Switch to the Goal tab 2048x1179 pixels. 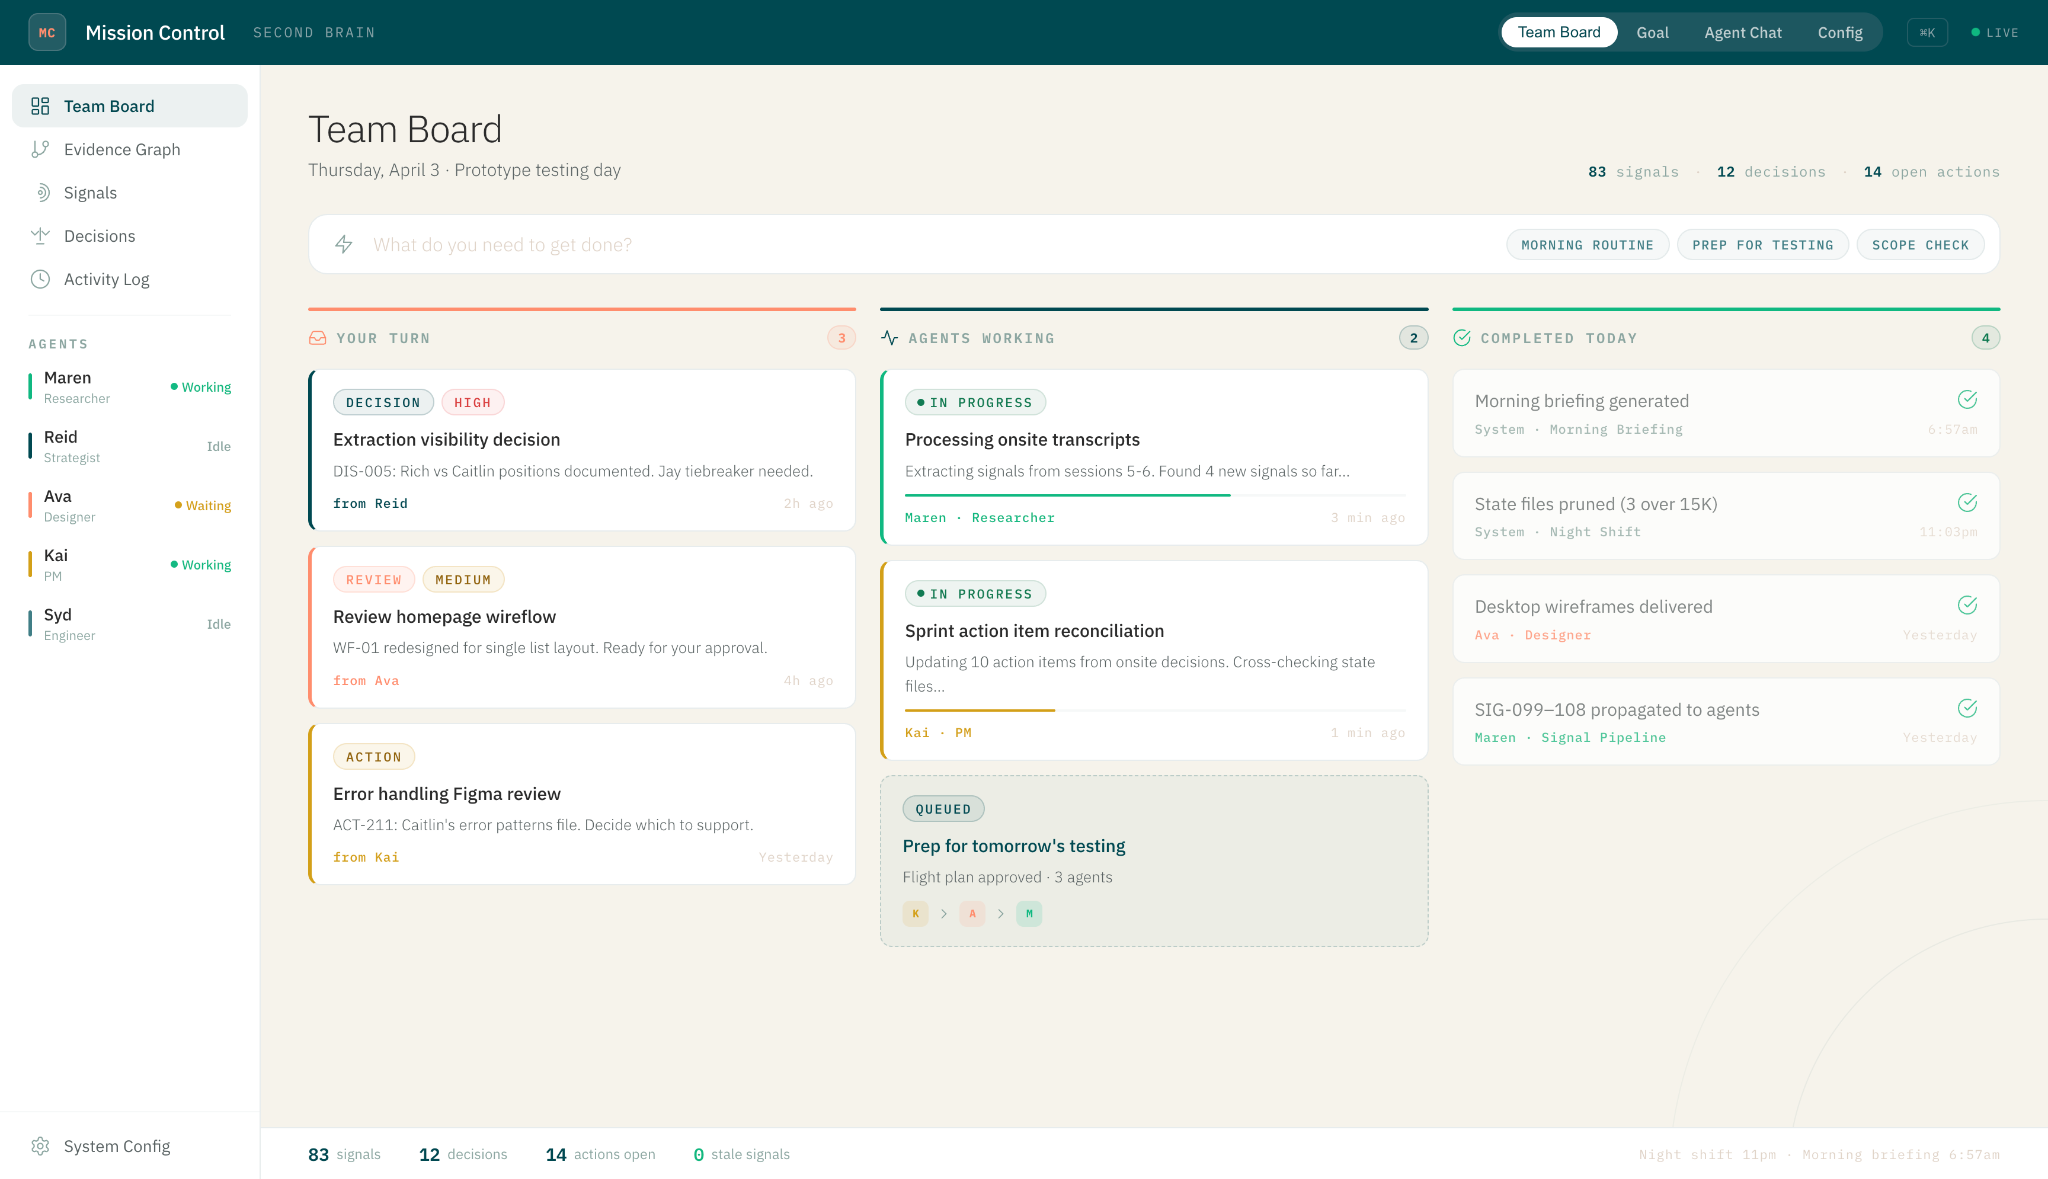click(1652, 32)
